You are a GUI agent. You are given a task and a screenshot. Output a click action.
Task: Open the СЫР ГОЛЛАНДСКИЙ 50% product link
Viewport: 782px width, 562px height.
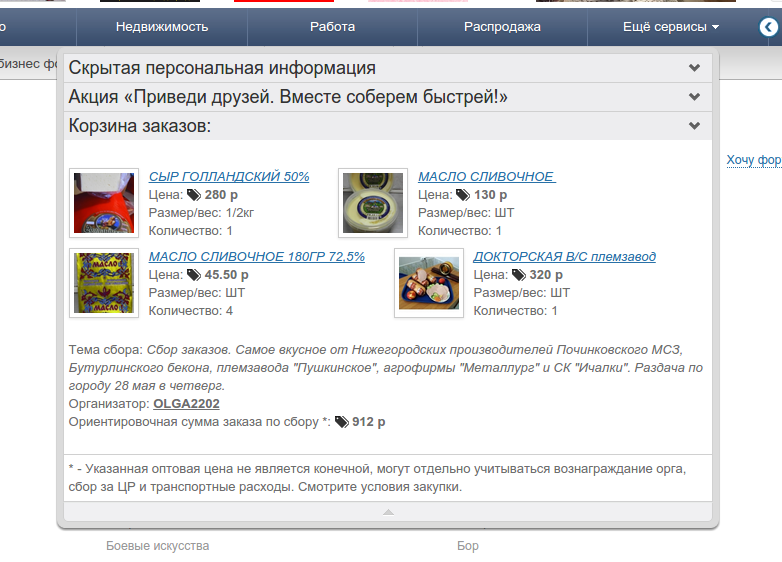coord(229,176)
